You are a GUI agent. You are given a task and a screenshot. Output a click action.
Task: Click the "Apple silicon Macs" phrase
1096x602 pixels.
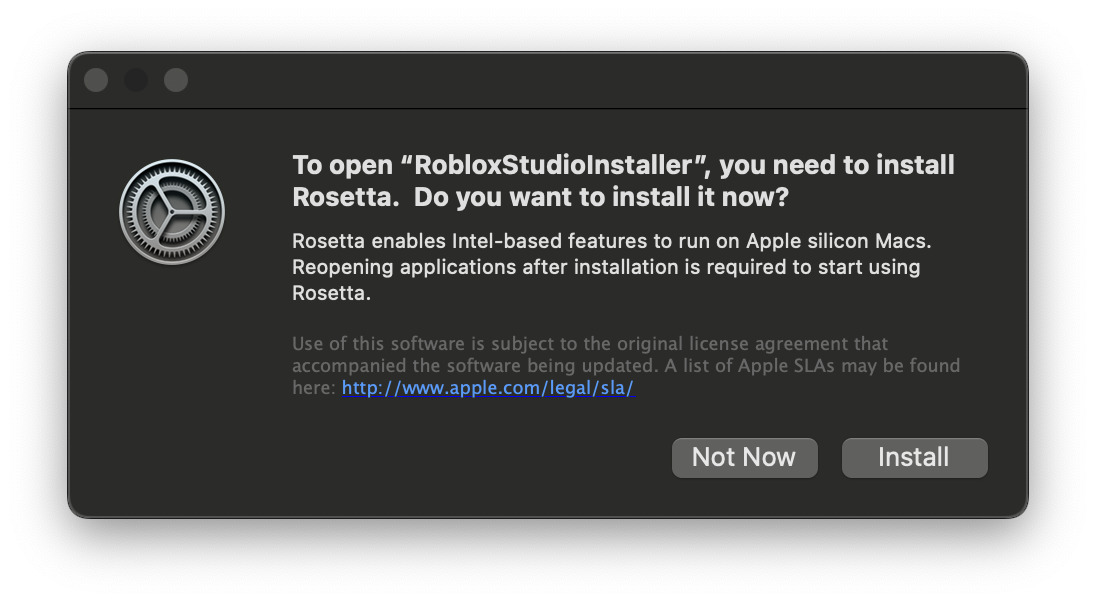click(x=839, y=241)
